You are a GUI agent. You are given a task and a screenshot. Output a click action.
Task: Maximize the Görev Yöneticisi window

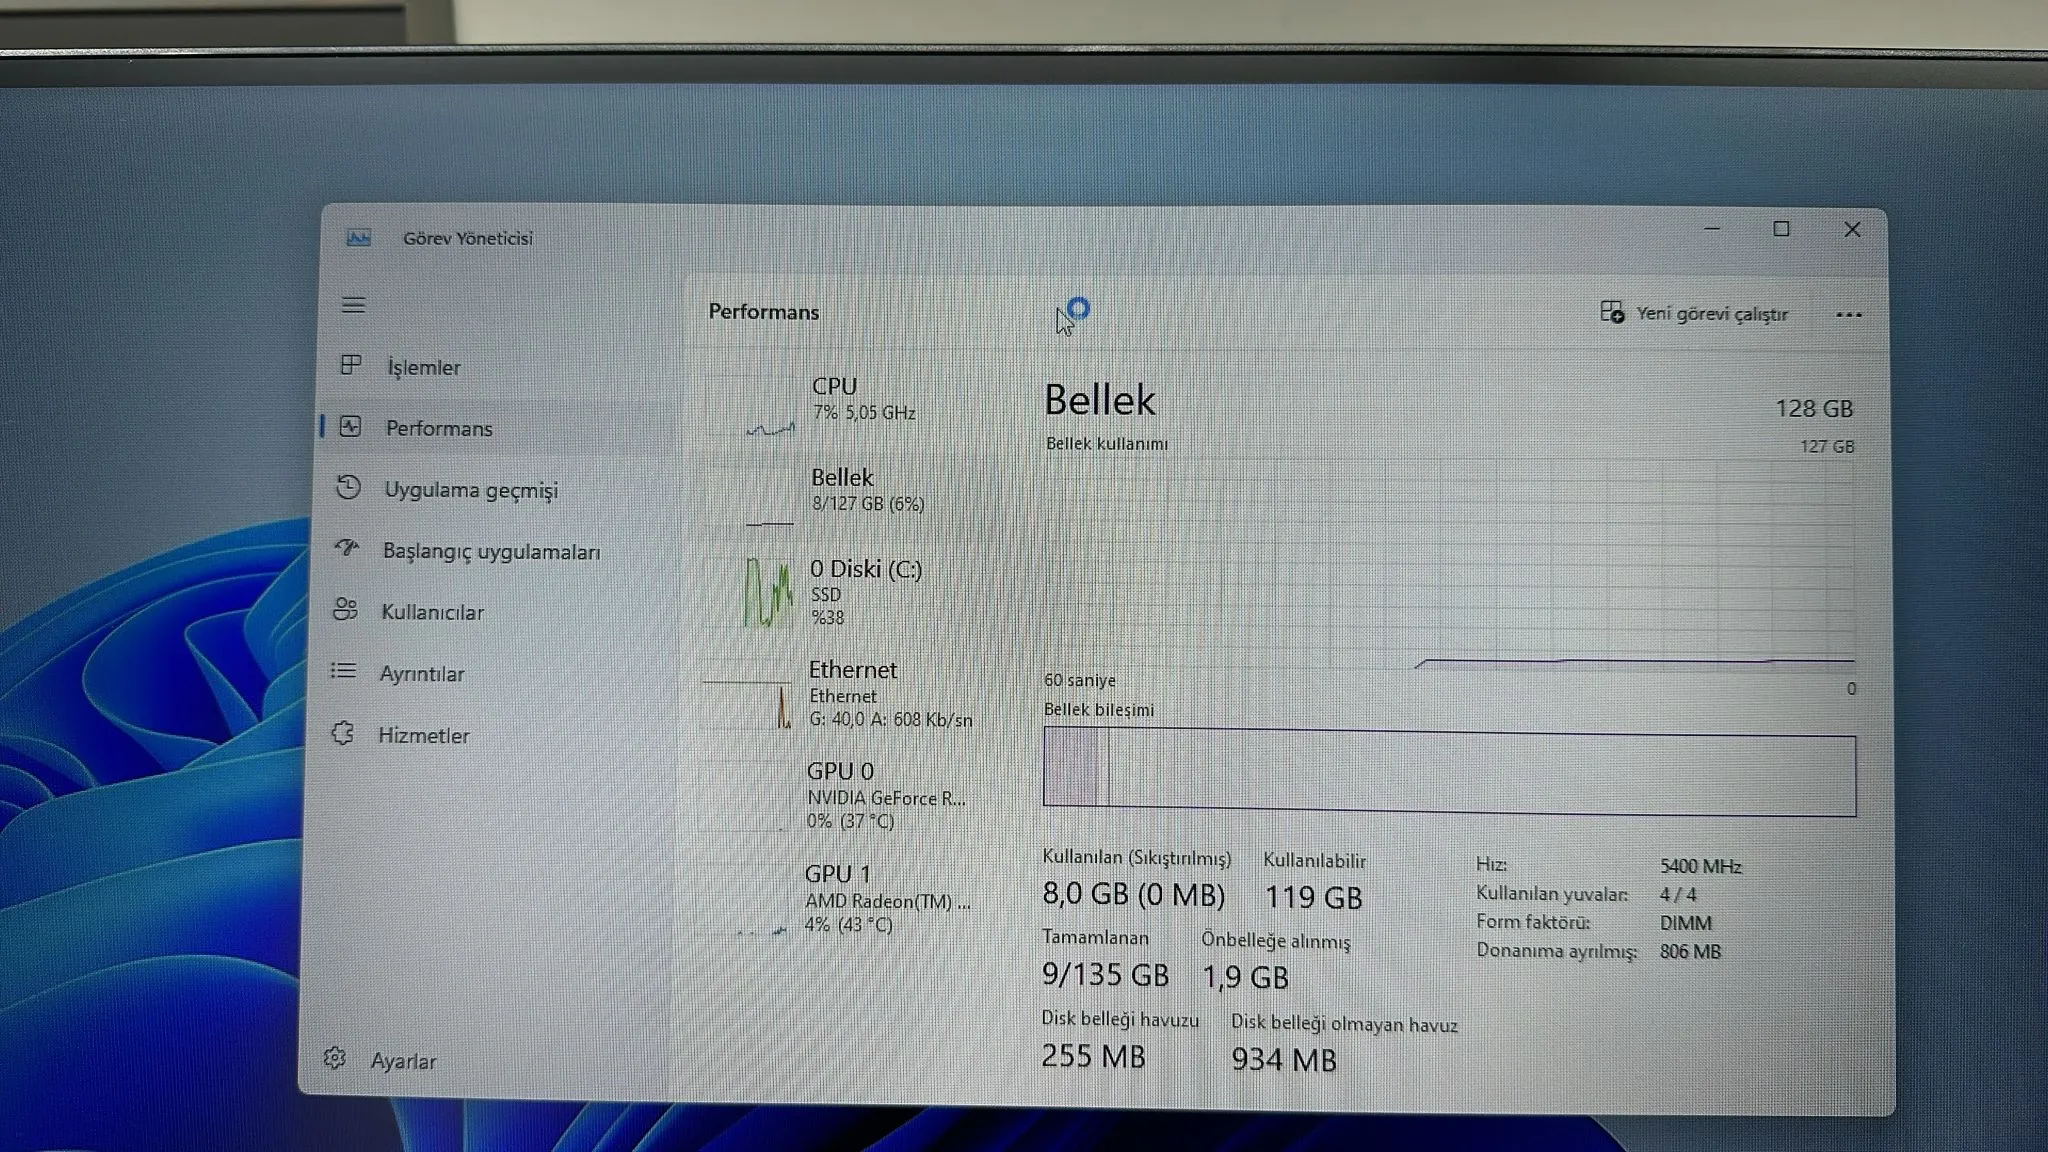[x=1781, y=229]
